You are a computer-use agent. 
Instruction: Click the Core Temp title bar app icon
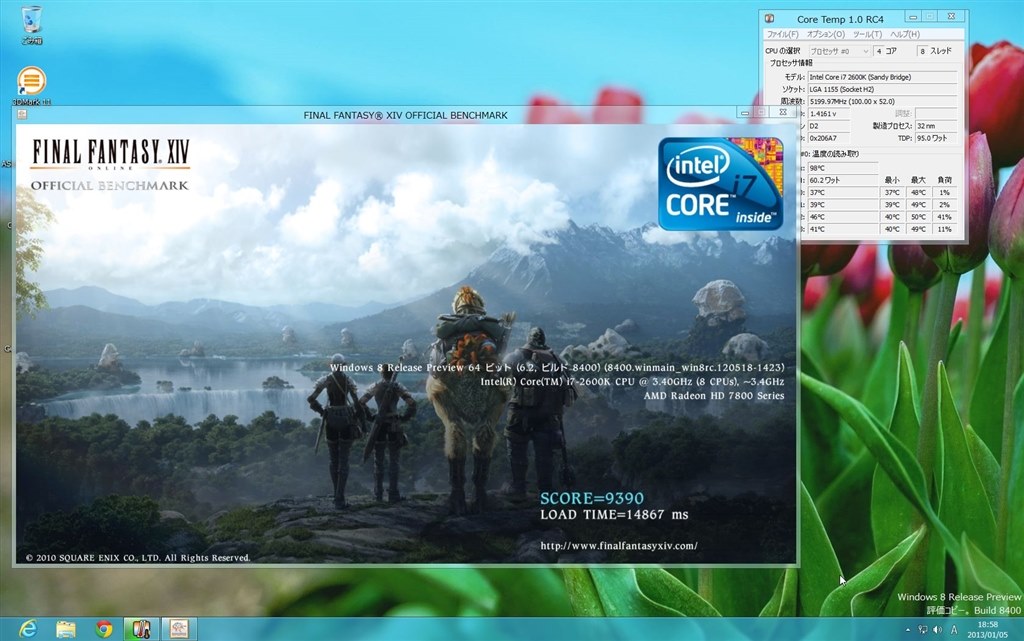click(770, 18)
